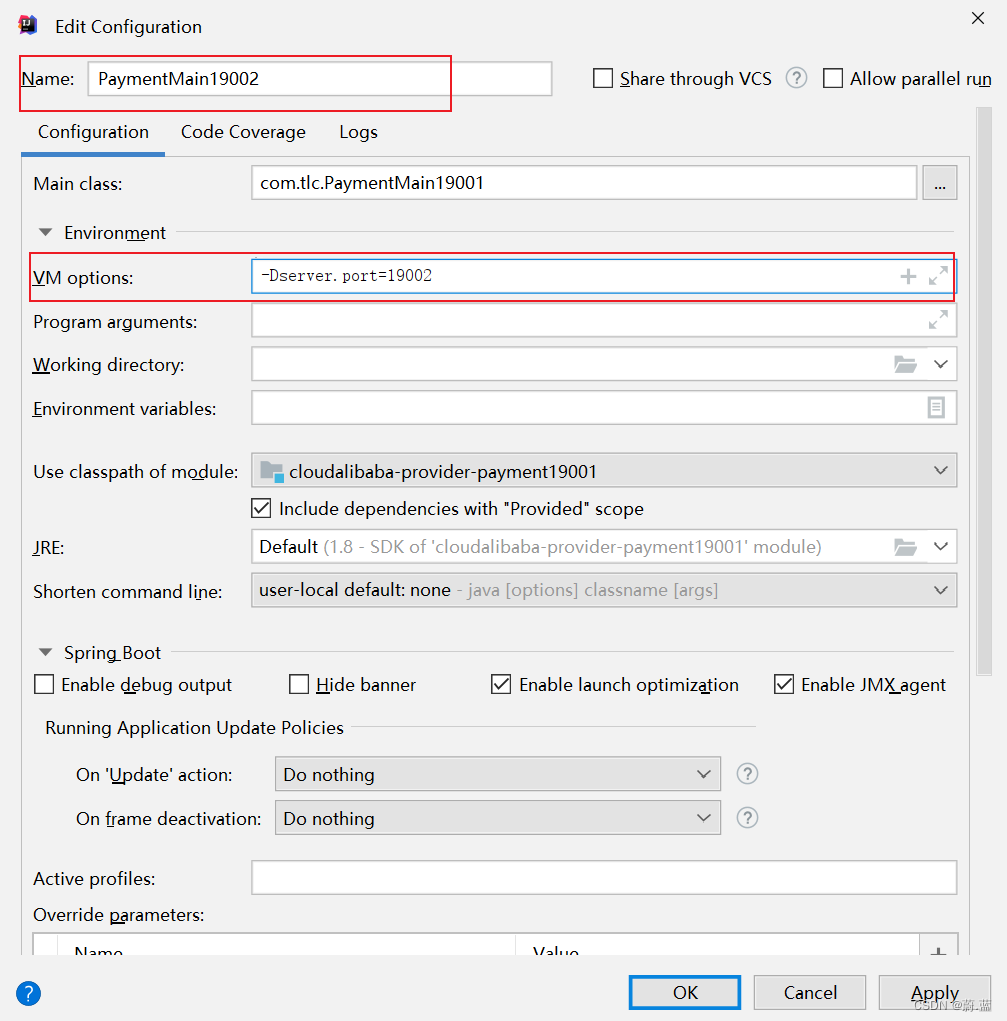The height and width of the screenshot is (1021, 1007).
Task: Open help for Share through VCS
Action: pyautogui.click(x=796, y=78)
